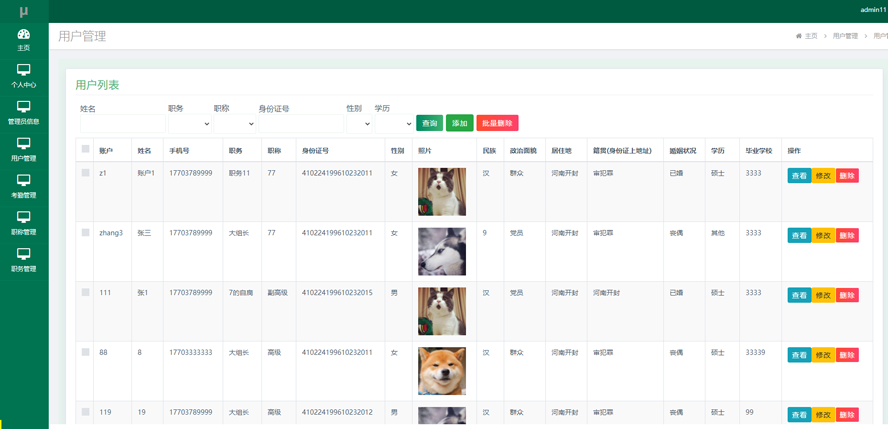The image size is (888, 429).
Task: Click the 姓名 search input field
Action: (x=123, y=123)
